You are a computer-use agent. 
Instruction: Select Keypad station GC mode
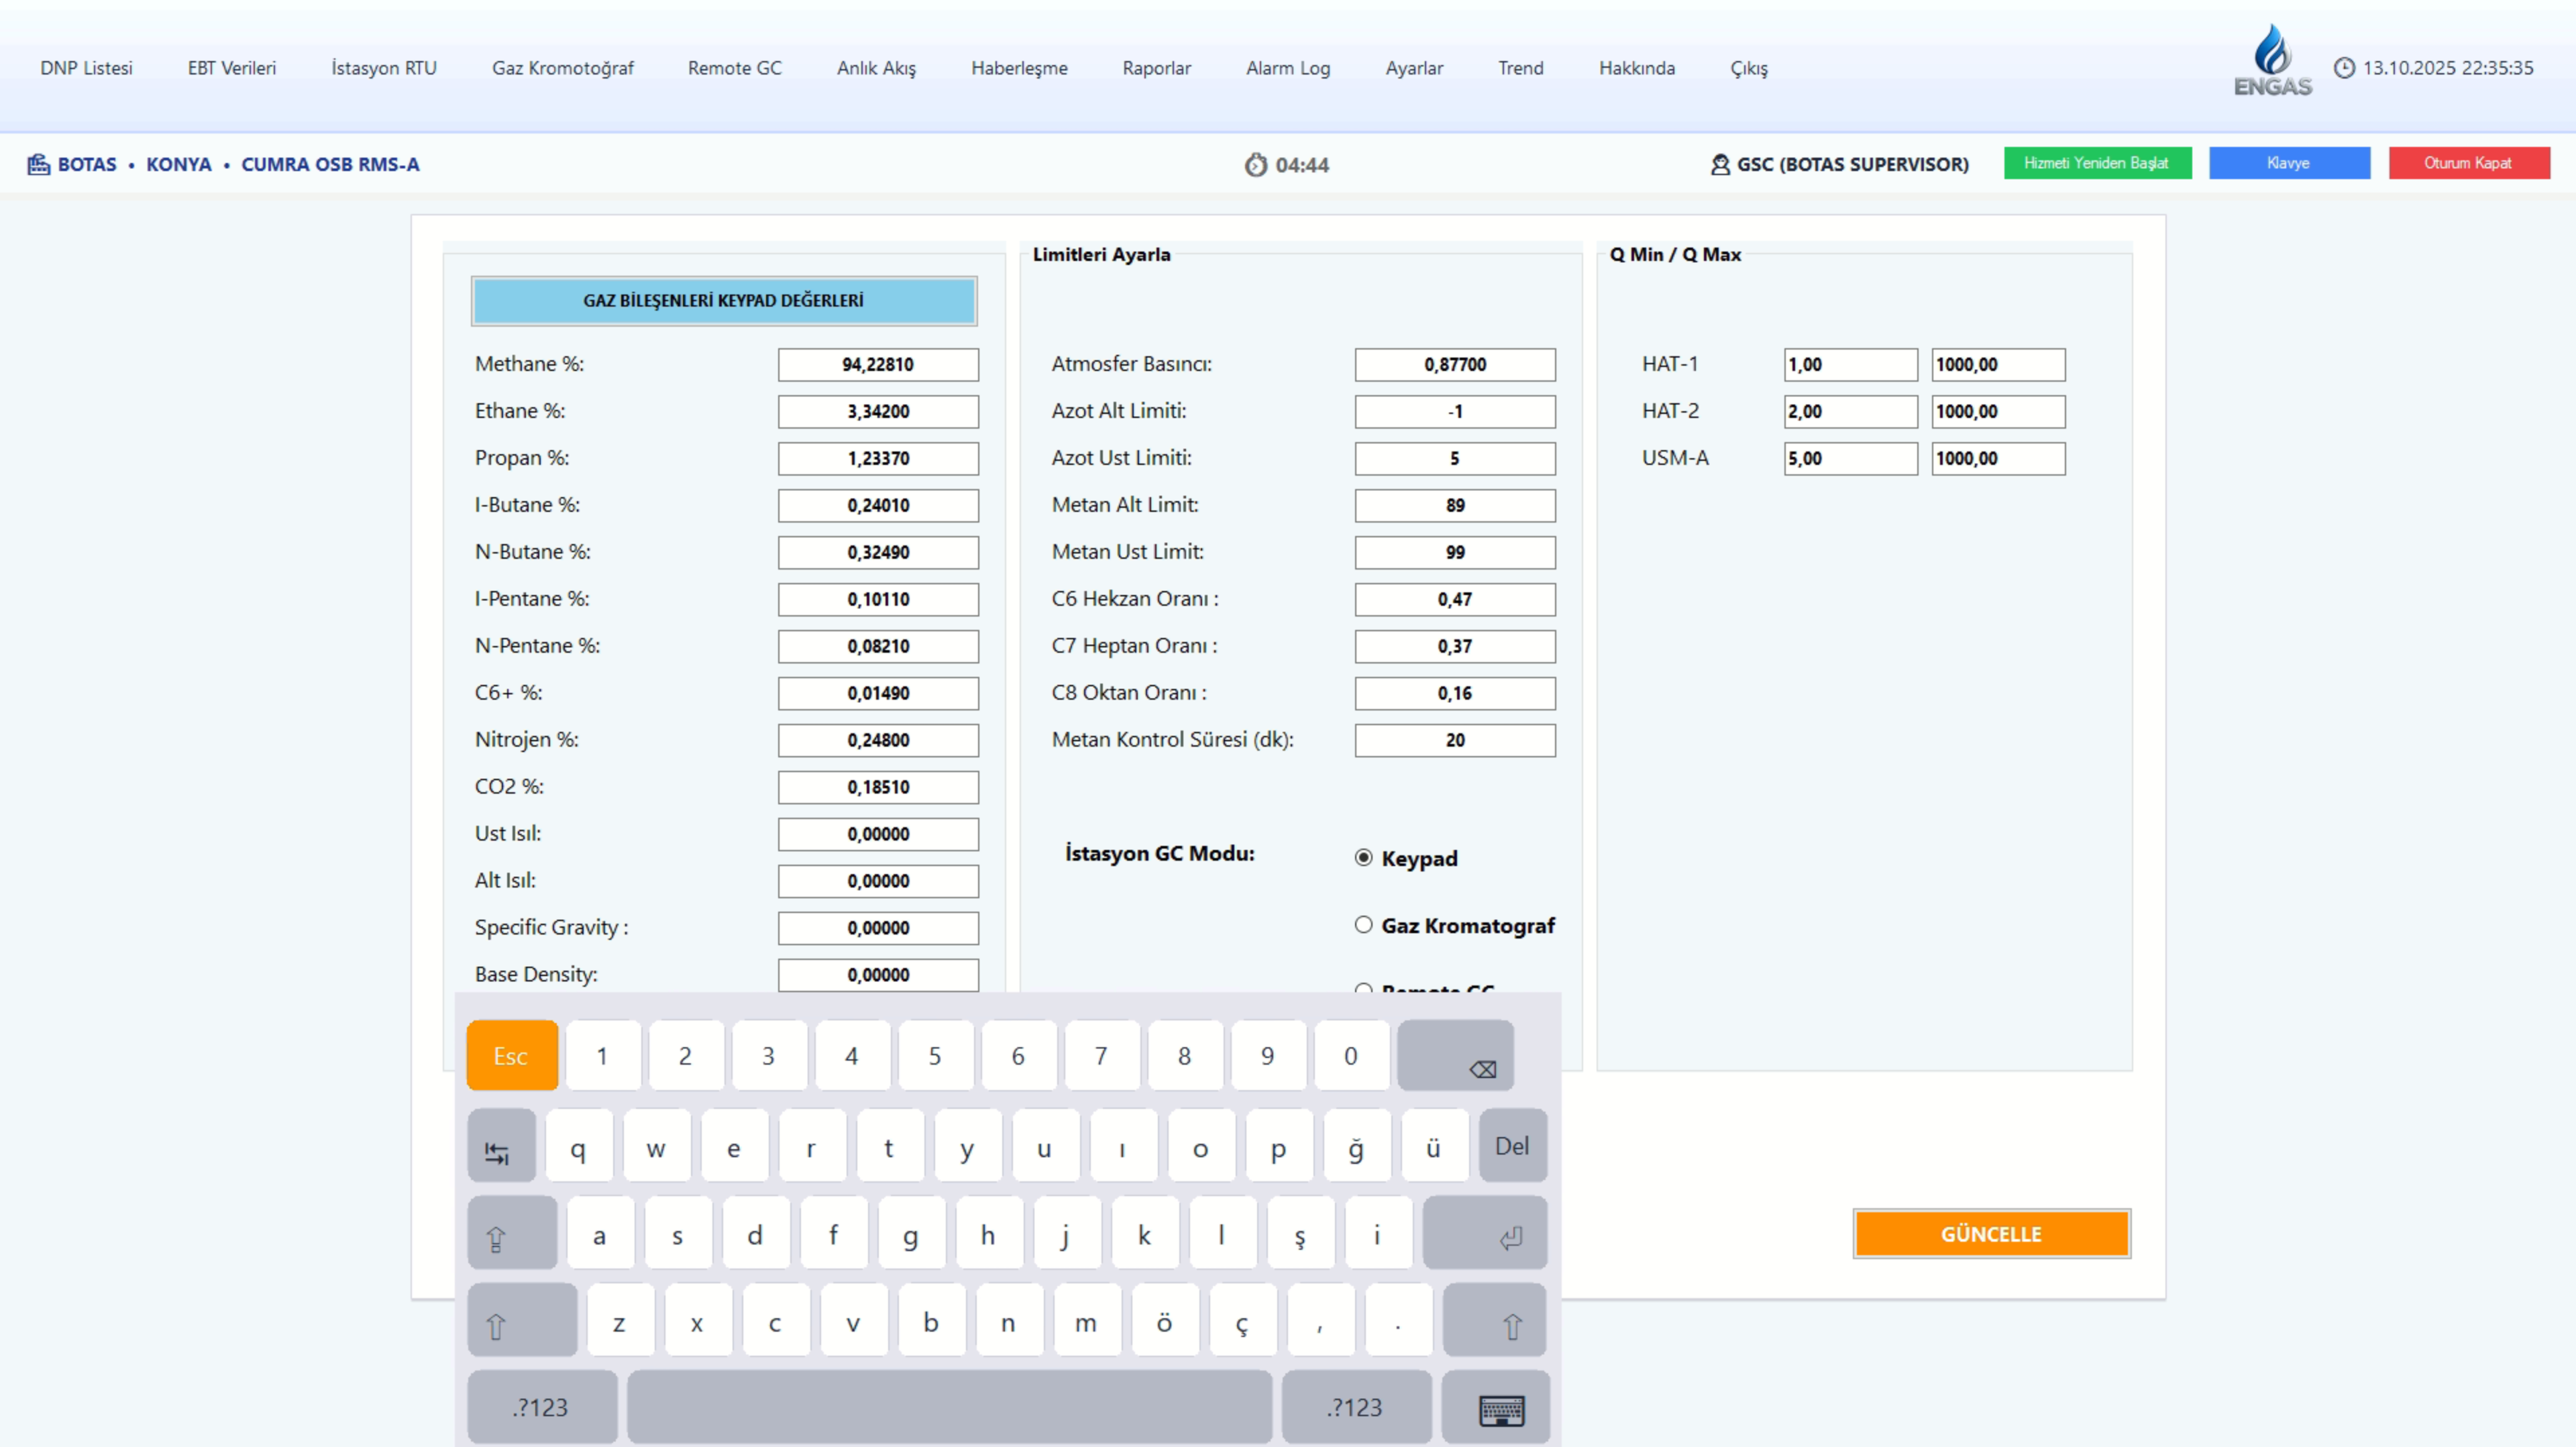1363,858
